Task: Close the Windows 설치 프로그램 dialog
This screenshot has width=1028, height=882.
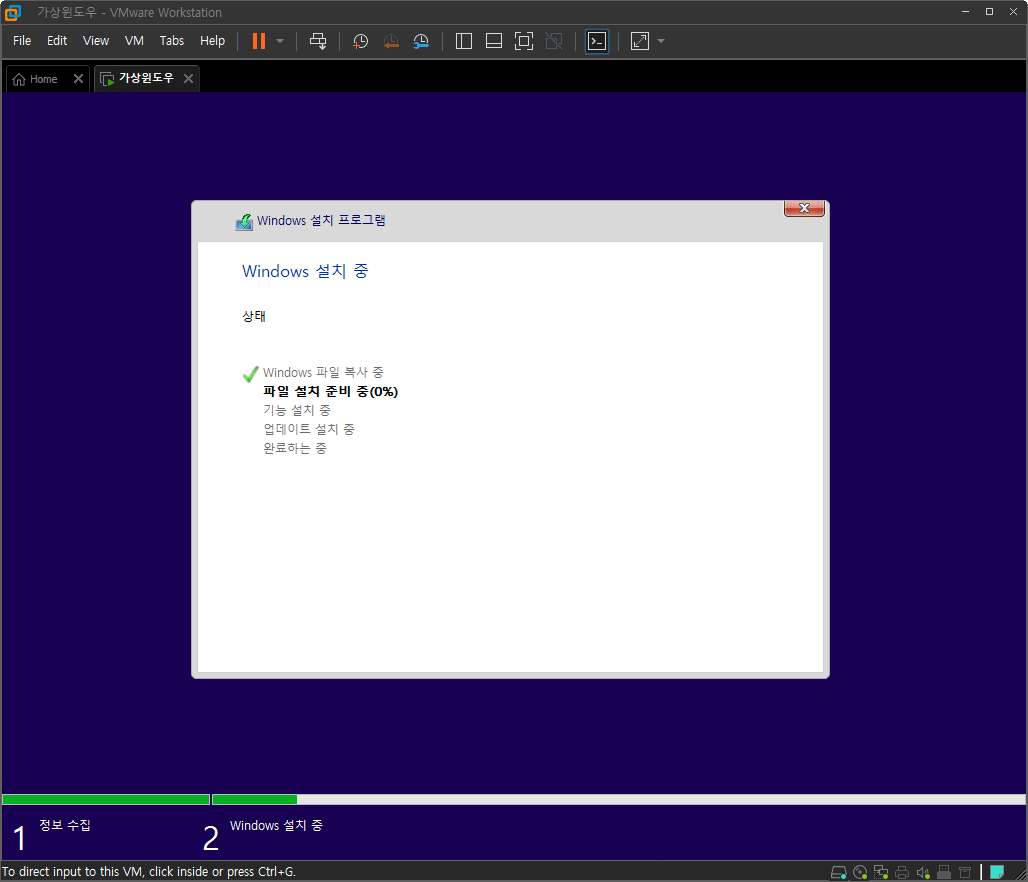Action: click(804, 208)
